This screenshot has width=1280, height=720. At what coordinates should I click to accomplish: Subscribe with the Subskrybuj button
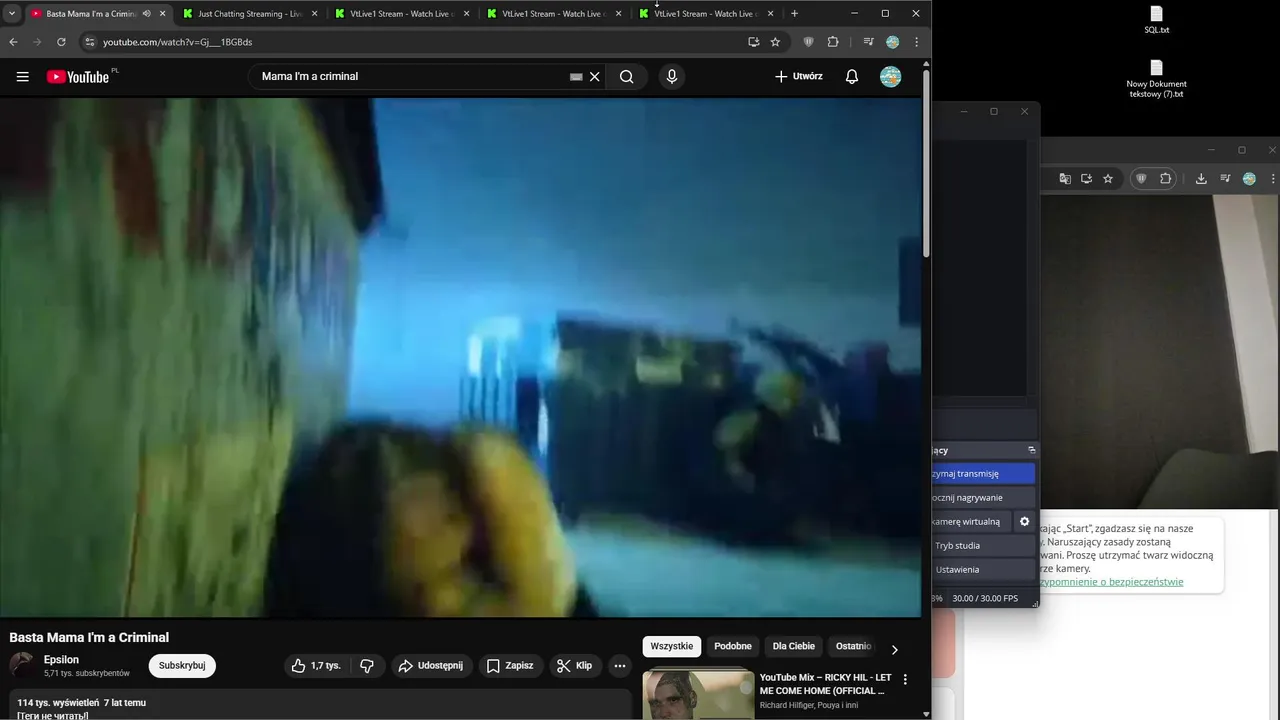[x=182, y=666]
